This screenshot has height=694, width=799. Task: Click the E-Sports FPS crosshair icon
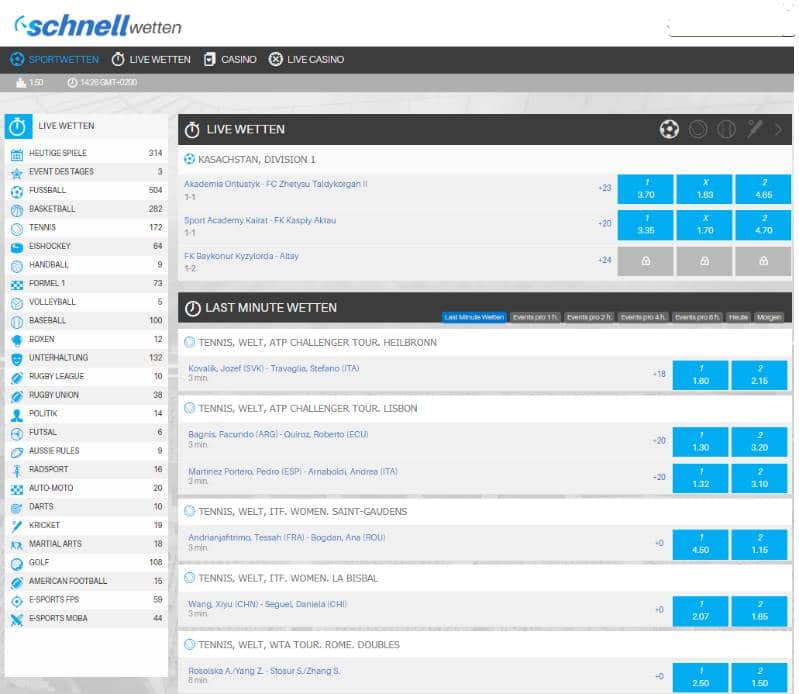(x=17, y=601)
